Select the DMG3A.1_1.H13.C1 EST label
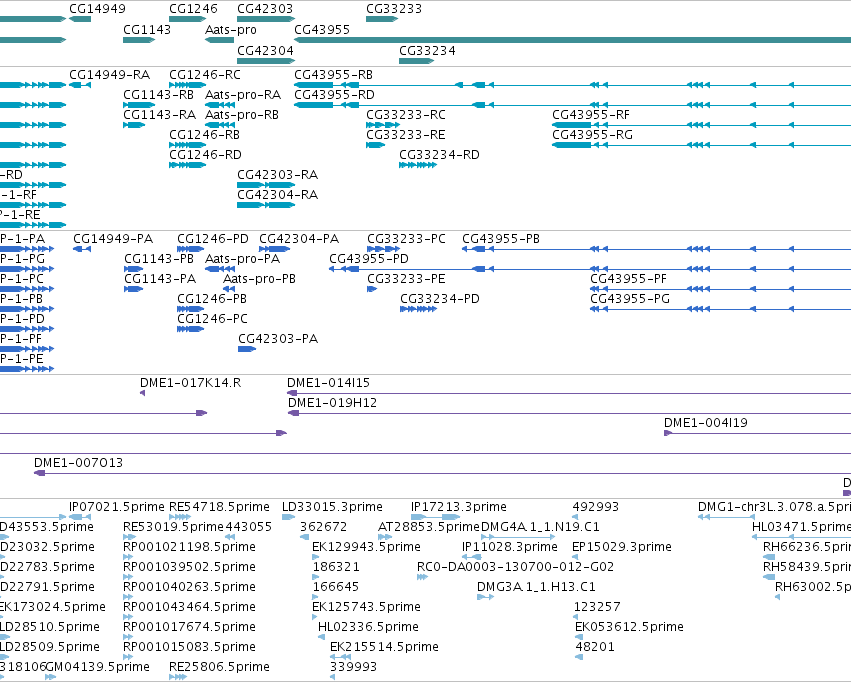The height and width of the screenshot is (682, 851). tap(536, 587)
